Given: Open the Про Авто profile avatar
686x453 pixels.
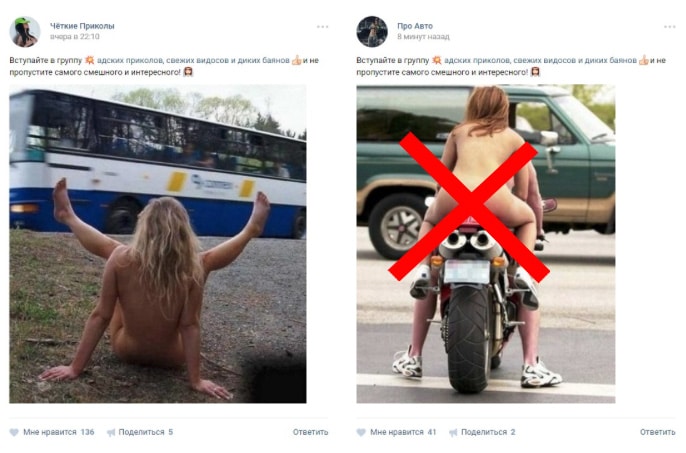Looking at the screenshot, I should [x=372, y=32].
